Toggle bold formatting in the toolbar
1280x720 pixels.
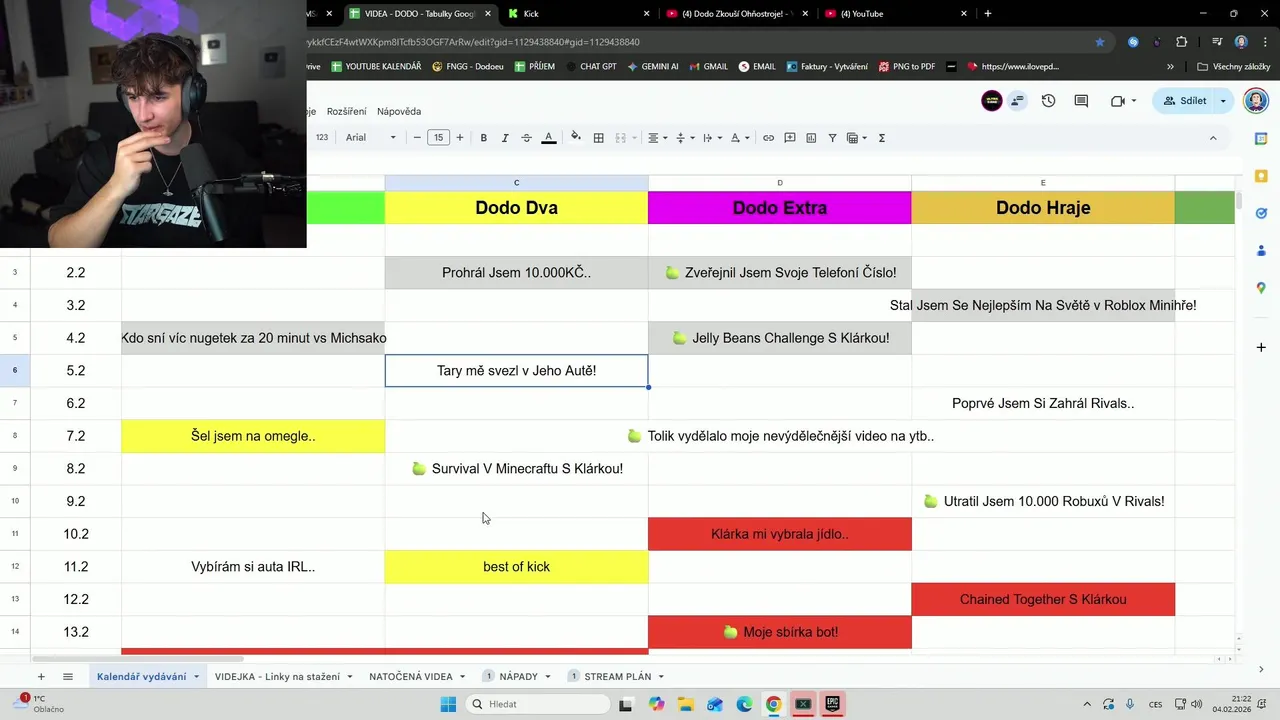tap(483, 138)
